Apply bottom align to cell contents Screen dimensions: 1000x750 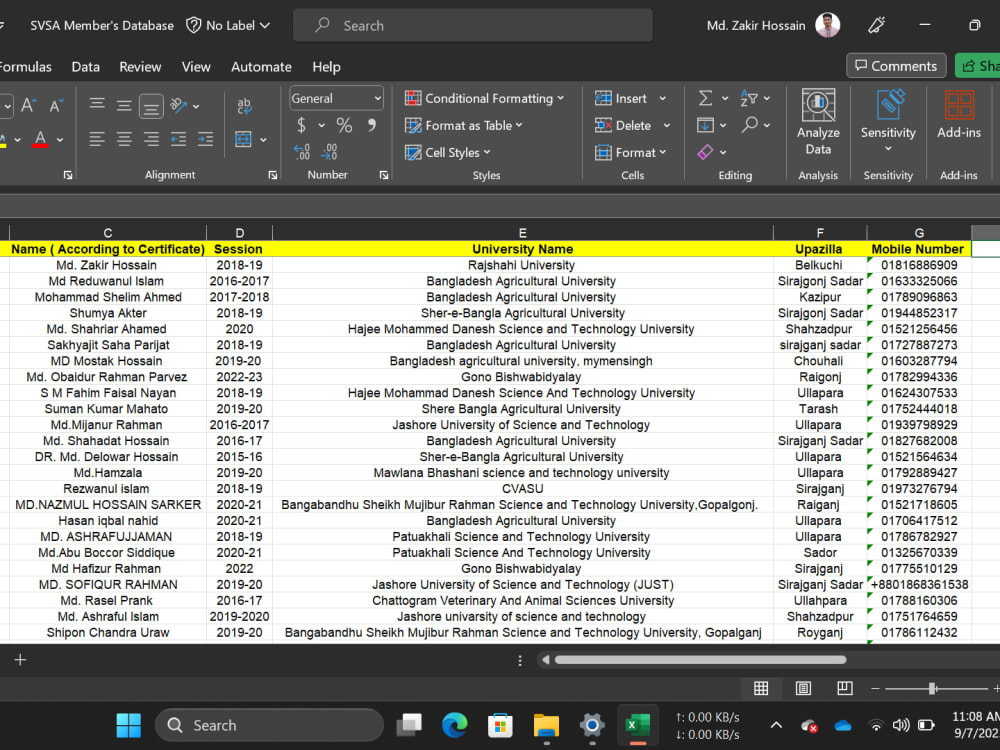click(151, 107)
